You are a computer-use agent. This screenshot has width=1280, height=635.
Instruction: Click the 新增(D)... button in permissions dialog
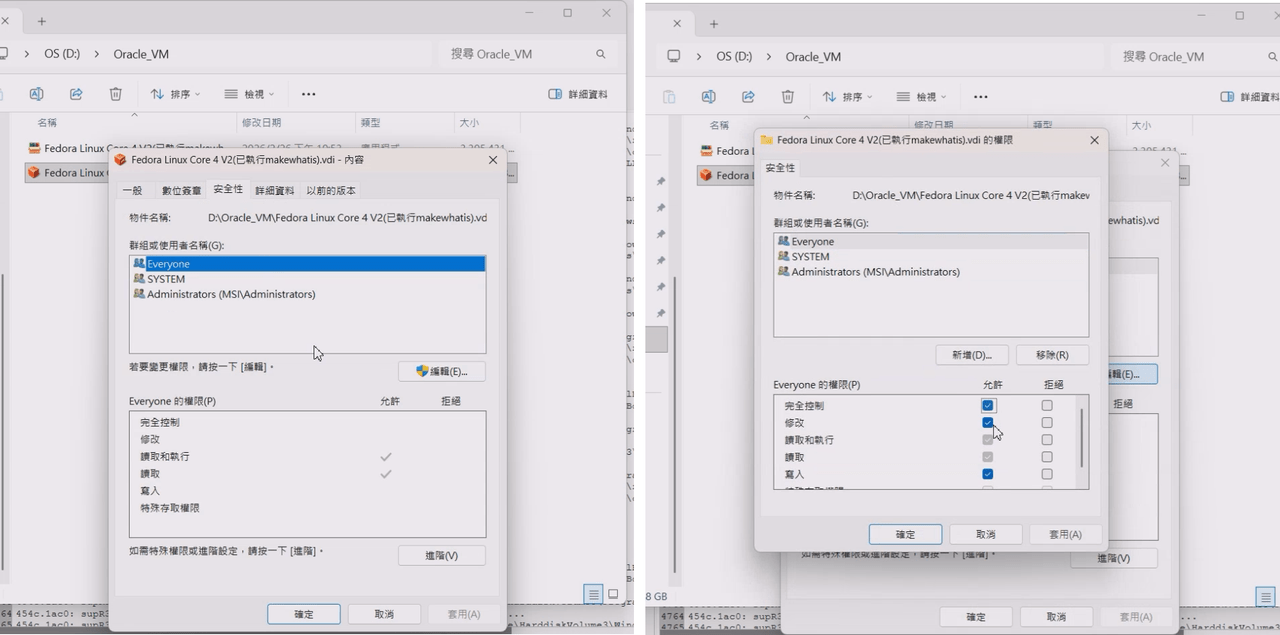tap(972, 355)
